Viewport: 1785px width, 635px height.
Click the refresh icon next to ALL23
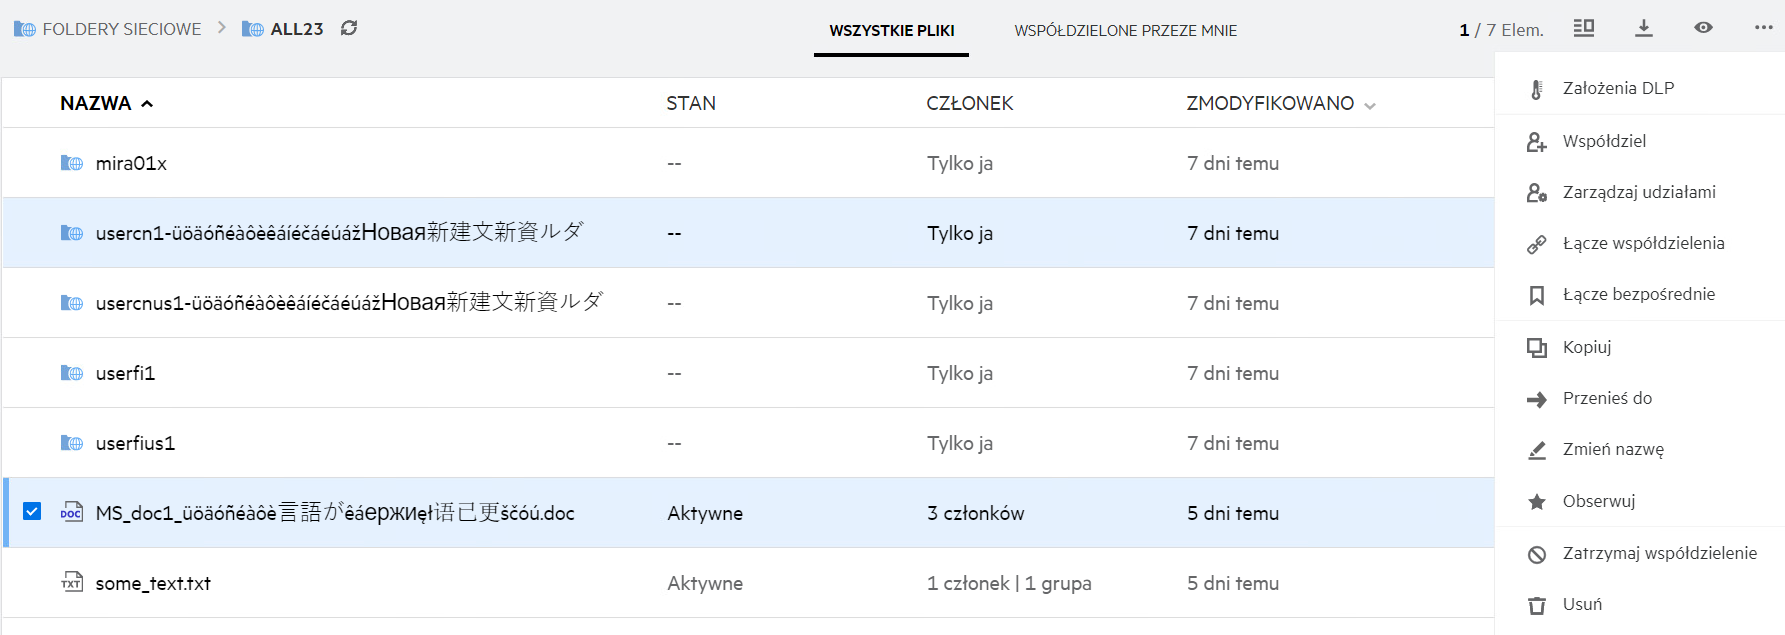(349, 28)
